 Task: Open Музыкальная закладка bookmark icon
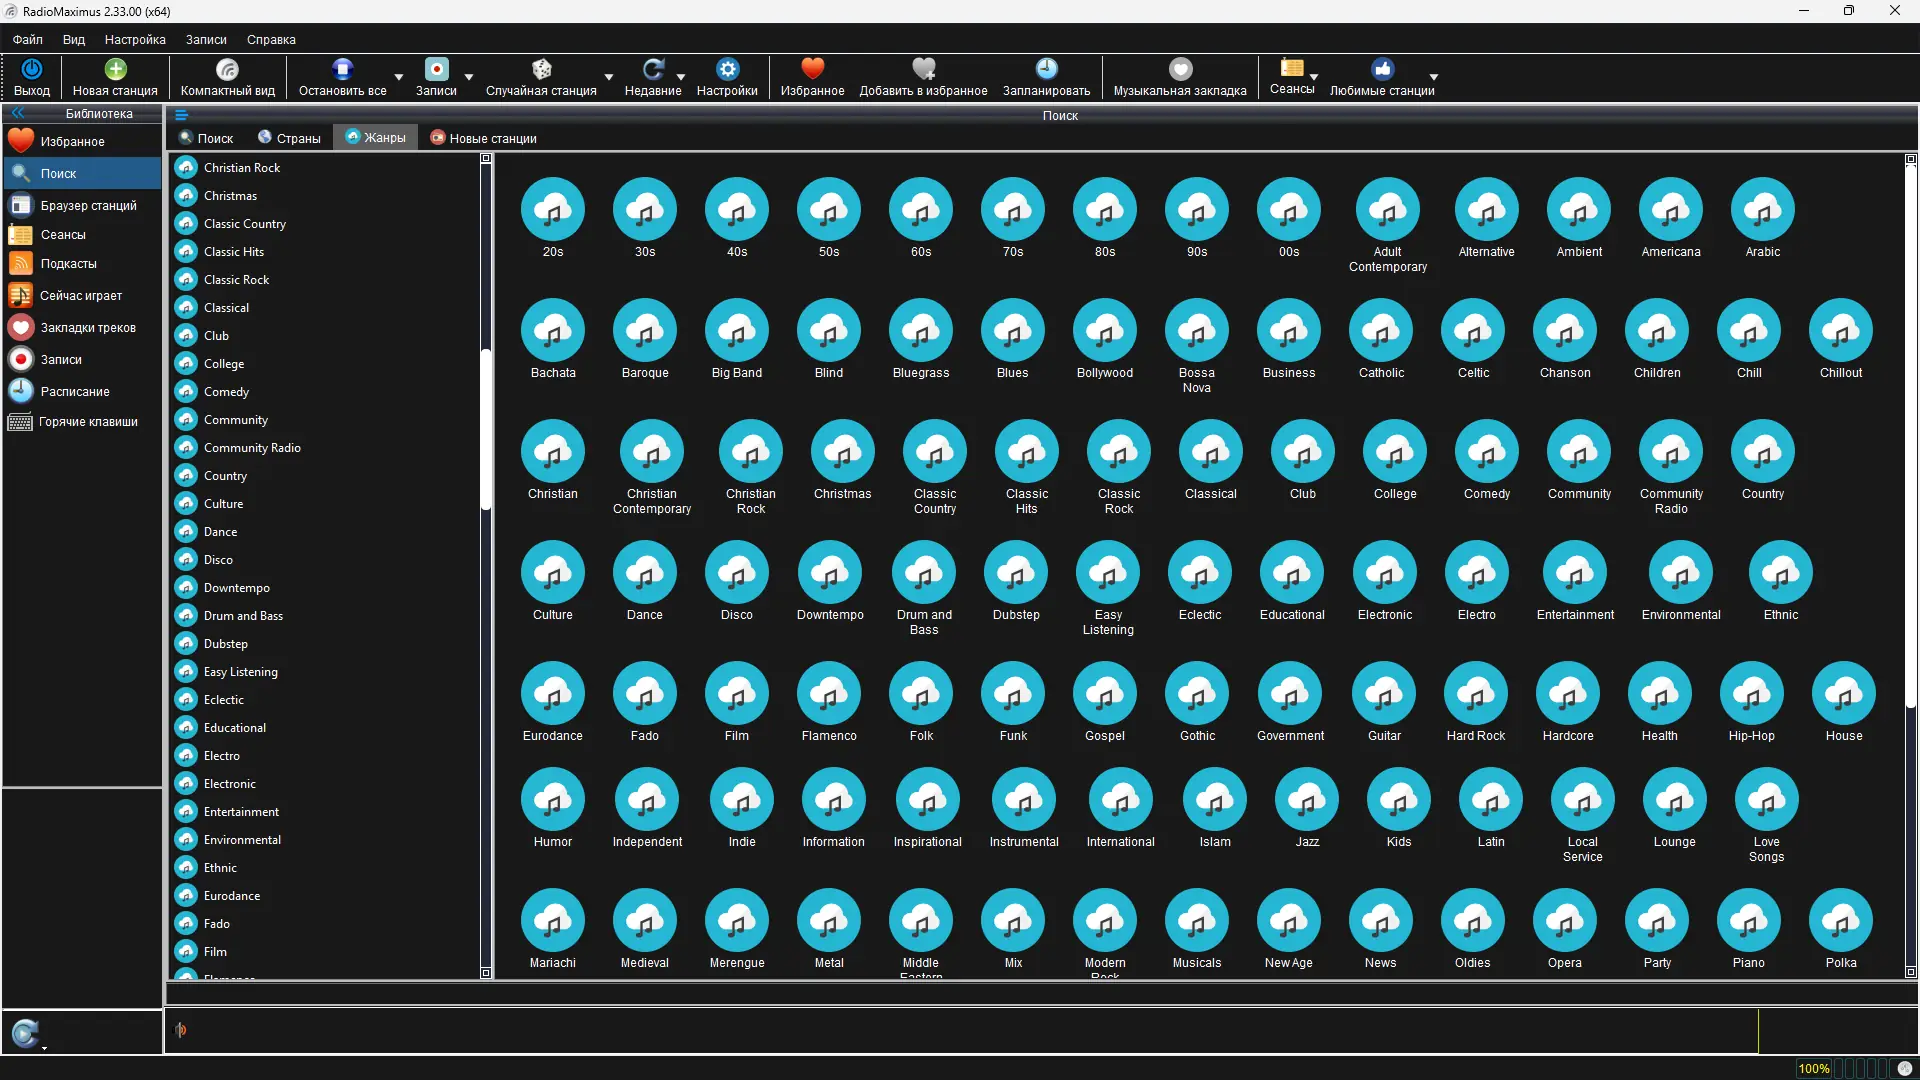1180,69
